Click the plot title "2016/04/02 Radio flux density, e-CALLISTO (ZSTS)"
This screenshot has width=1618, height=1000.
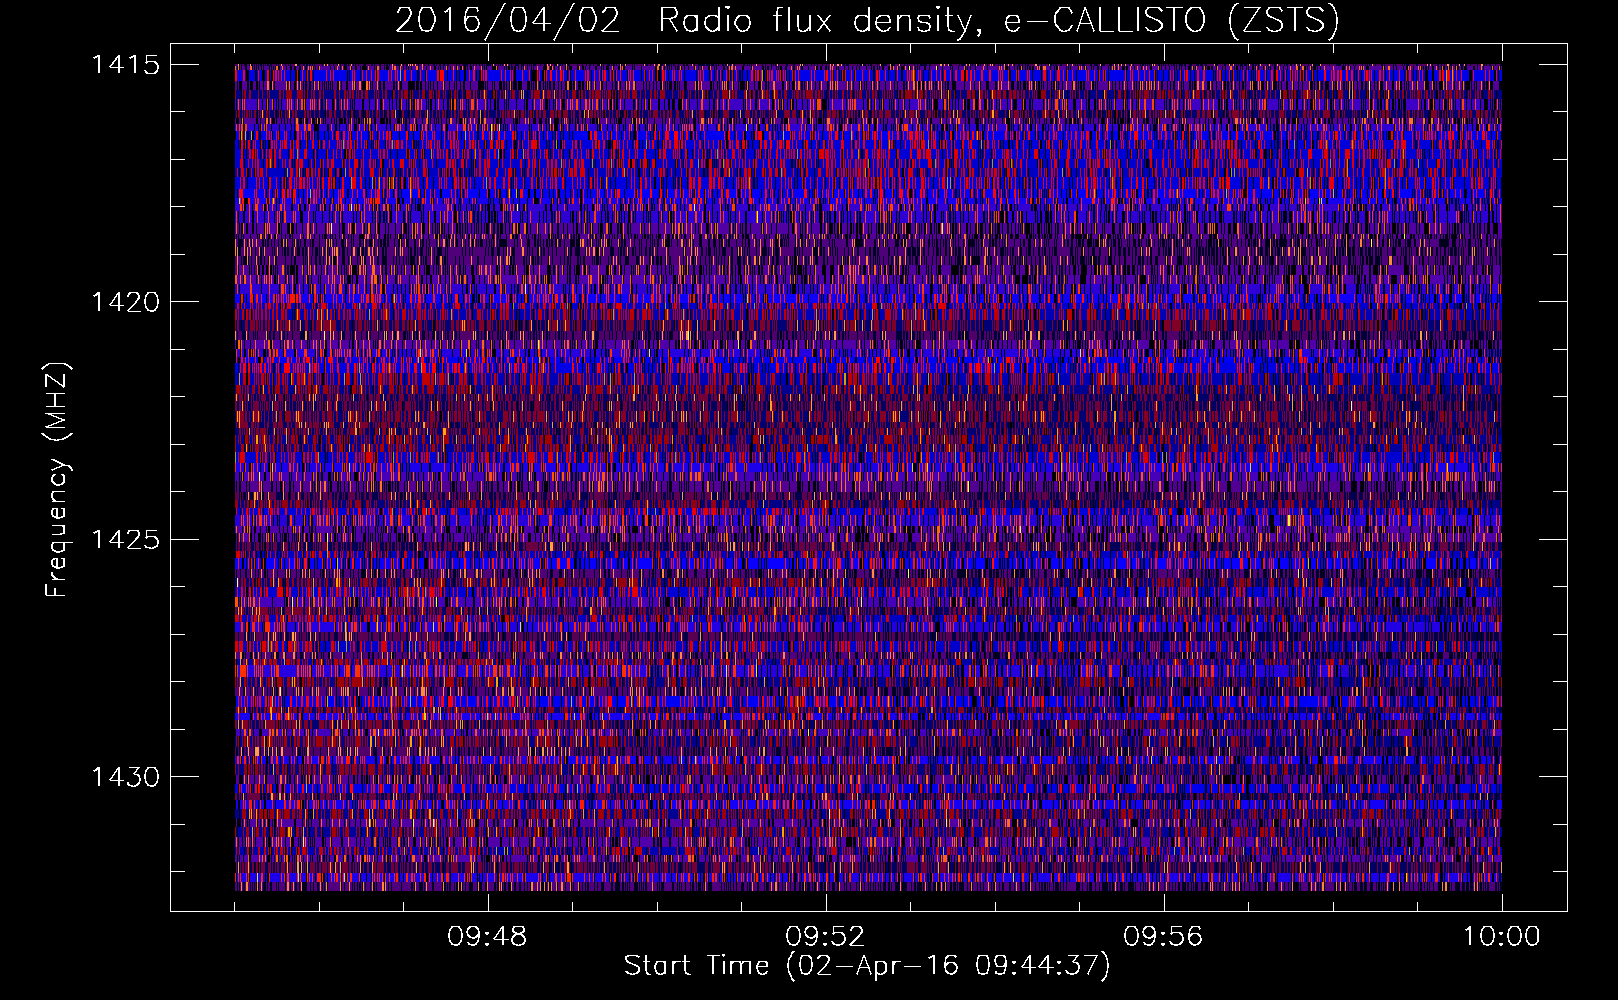point(867,21)
